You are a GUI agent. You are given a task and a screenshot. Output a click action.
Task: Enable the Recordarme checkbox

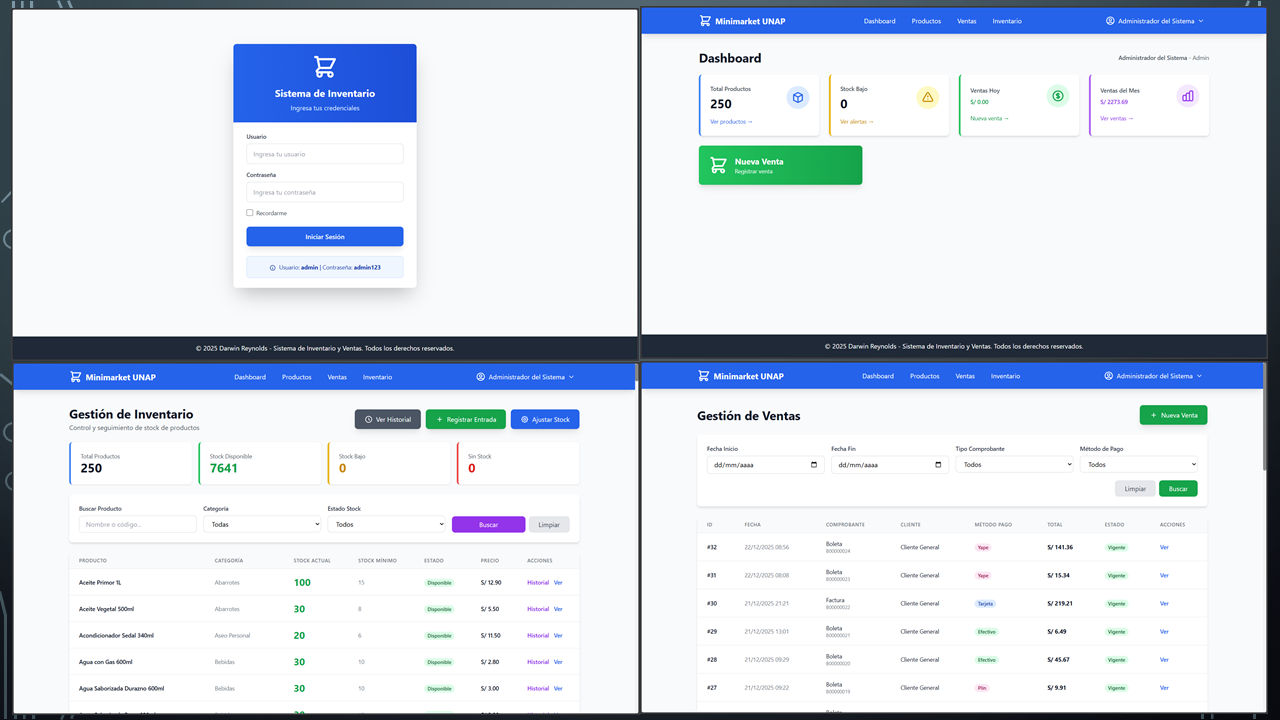(250, 213)
